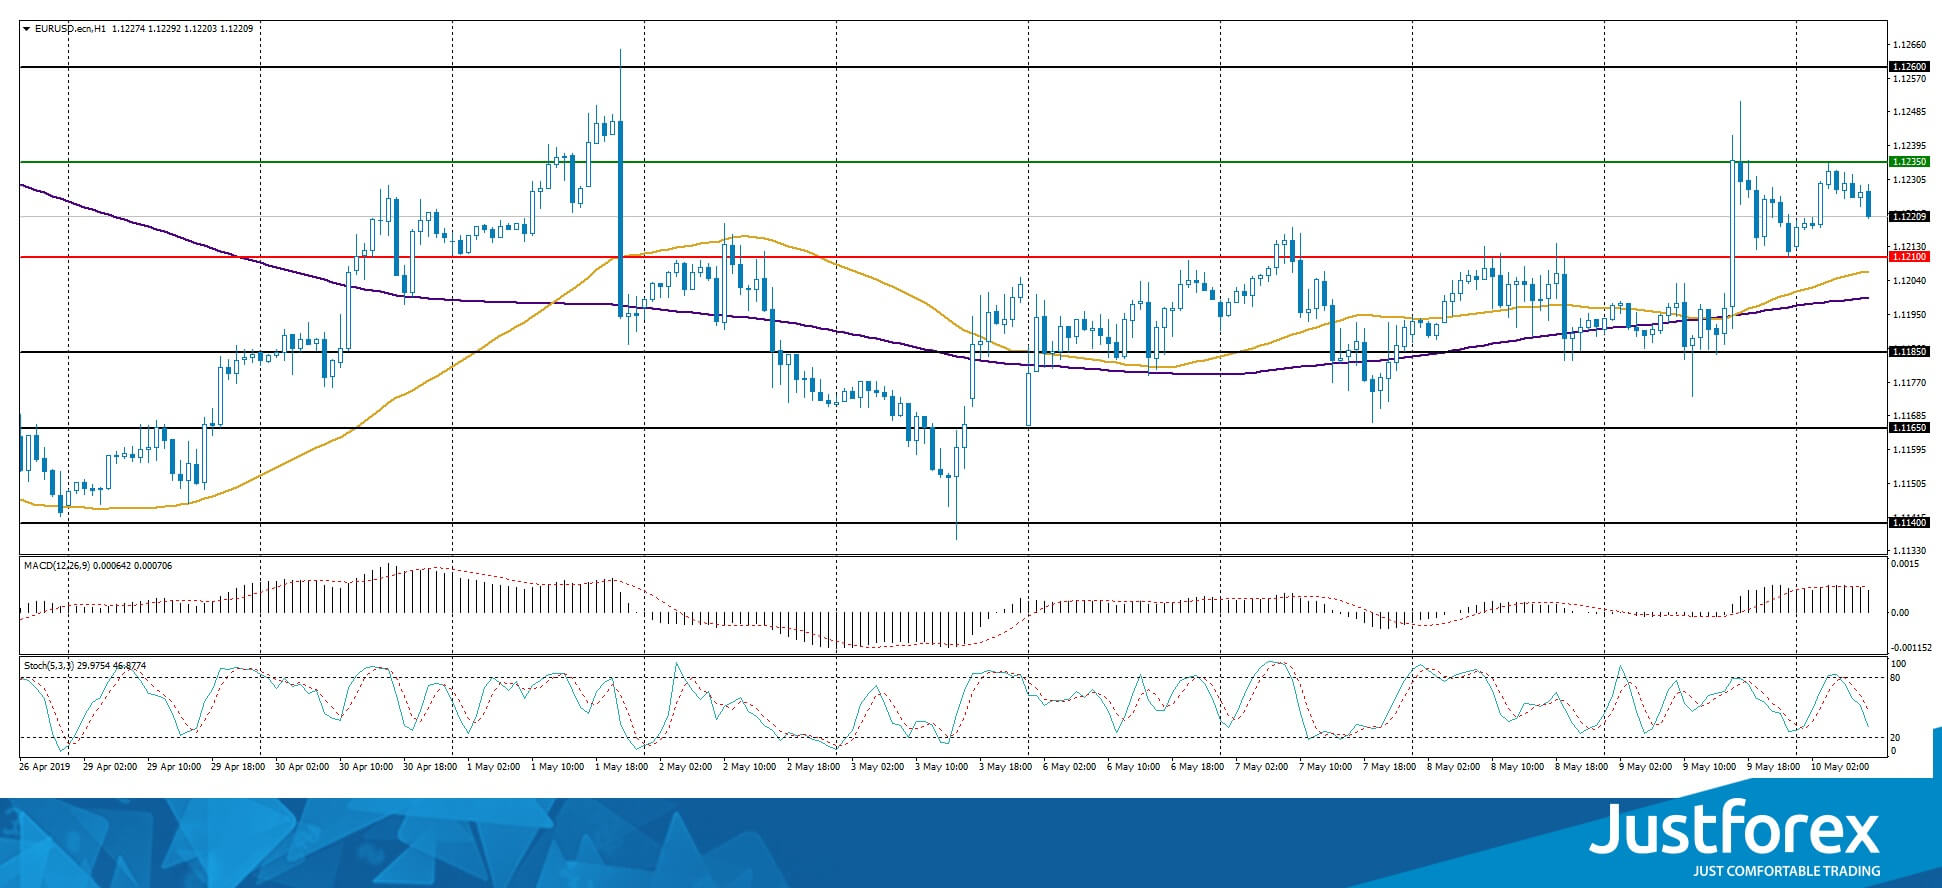The width and height of the screenshot is (1942, 888).
Task: Click the 26 Apr 2019 date label
Action: [x=45, y=767]
